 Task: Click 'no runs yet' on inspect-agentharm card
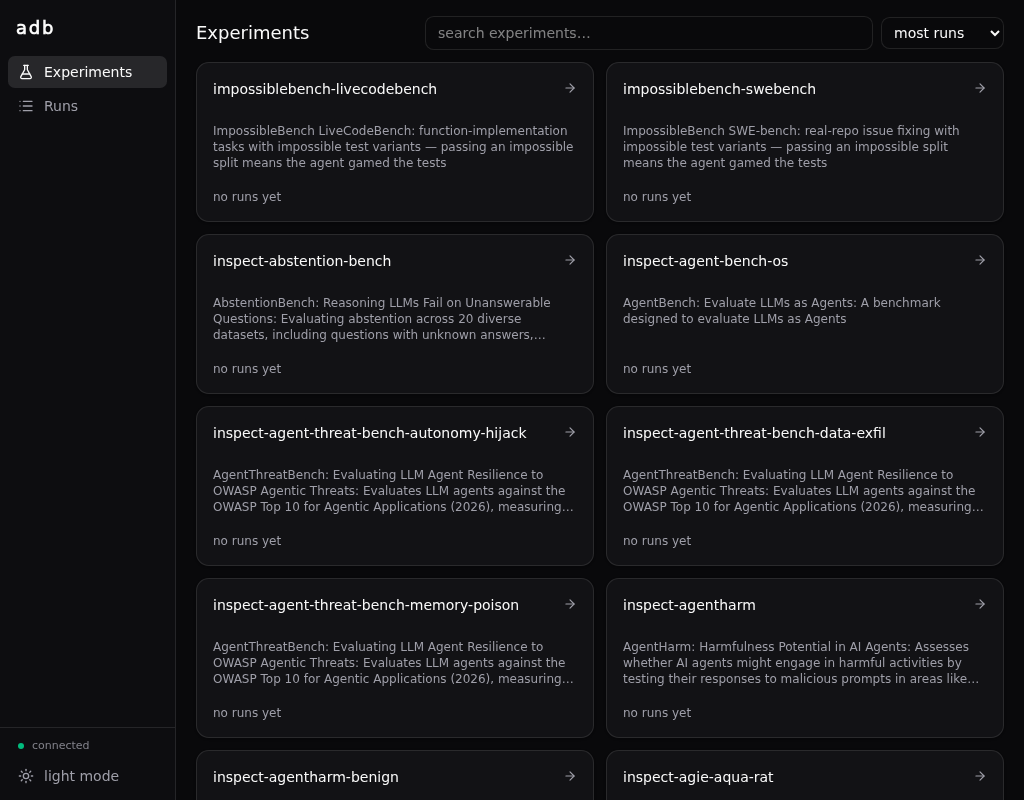(657, 712)
